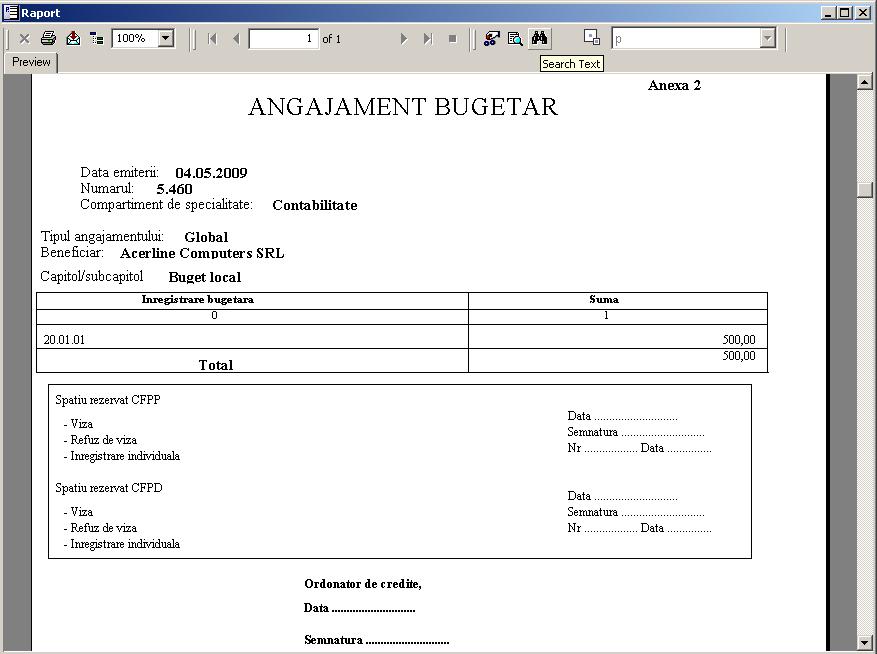Go to the first page arrow

[x=212, y=38]
